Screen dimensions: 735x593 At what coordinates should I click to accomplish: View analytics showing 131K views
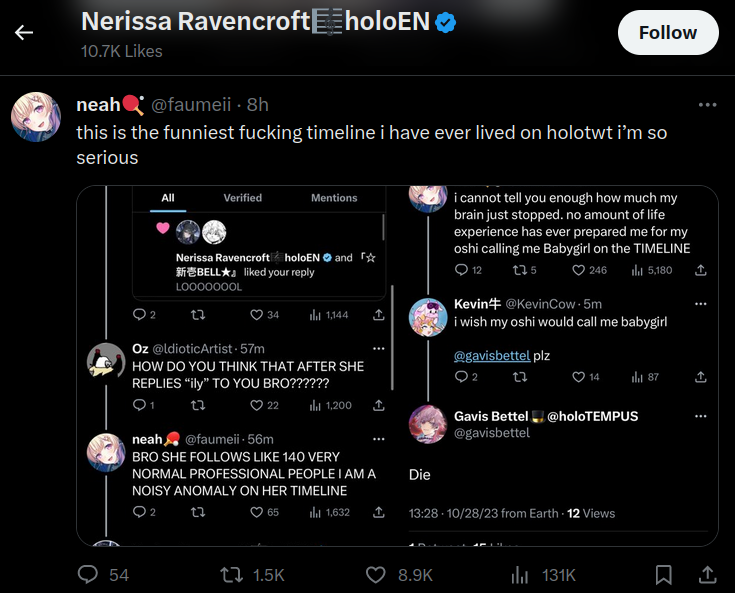pyautogui.click(x=520, y=574)
